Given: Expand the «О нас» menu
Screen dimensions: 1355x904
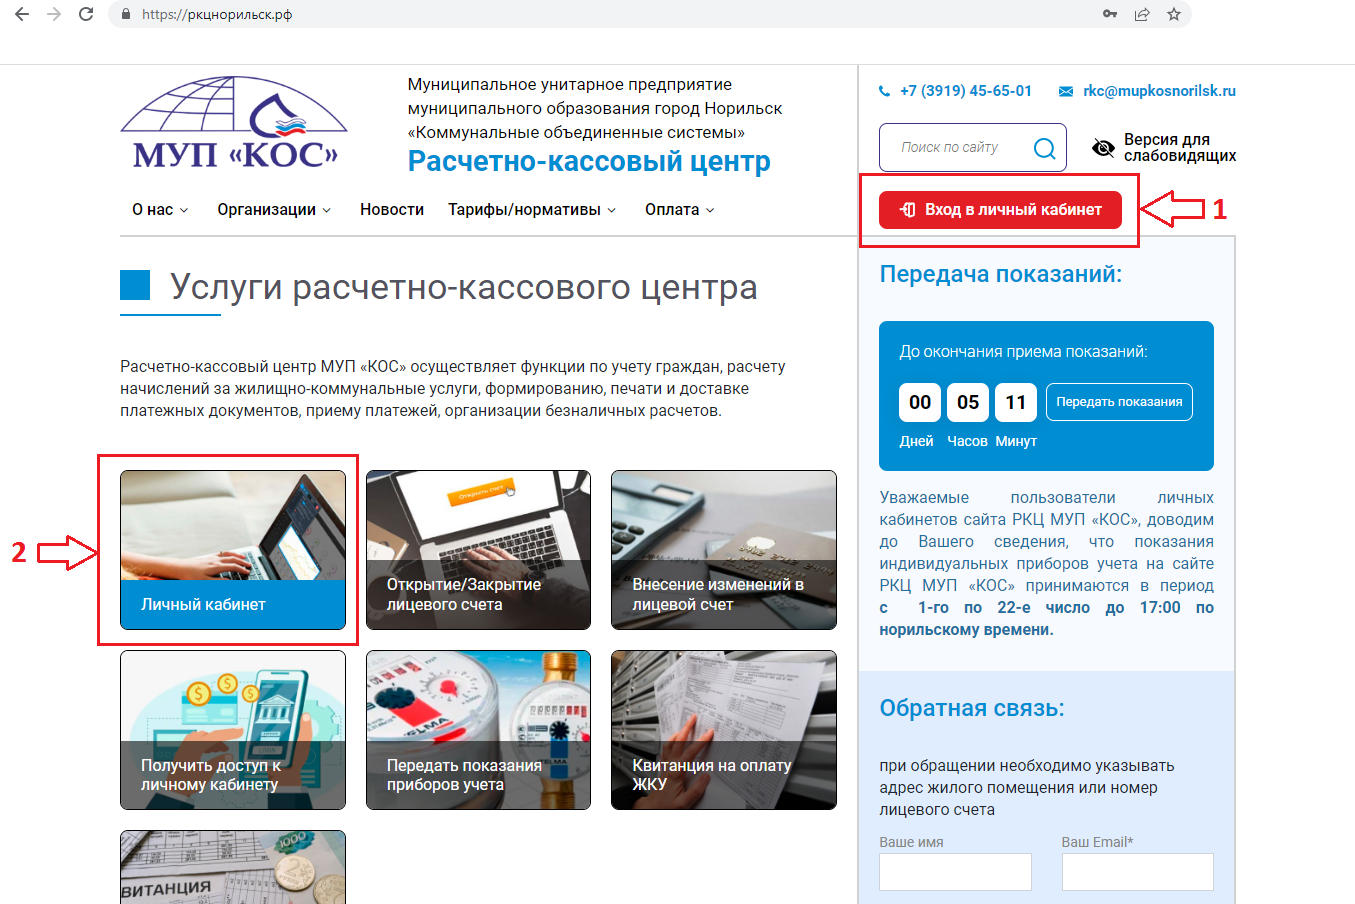Looking at the screenshot, I should [x=160, y=210].
